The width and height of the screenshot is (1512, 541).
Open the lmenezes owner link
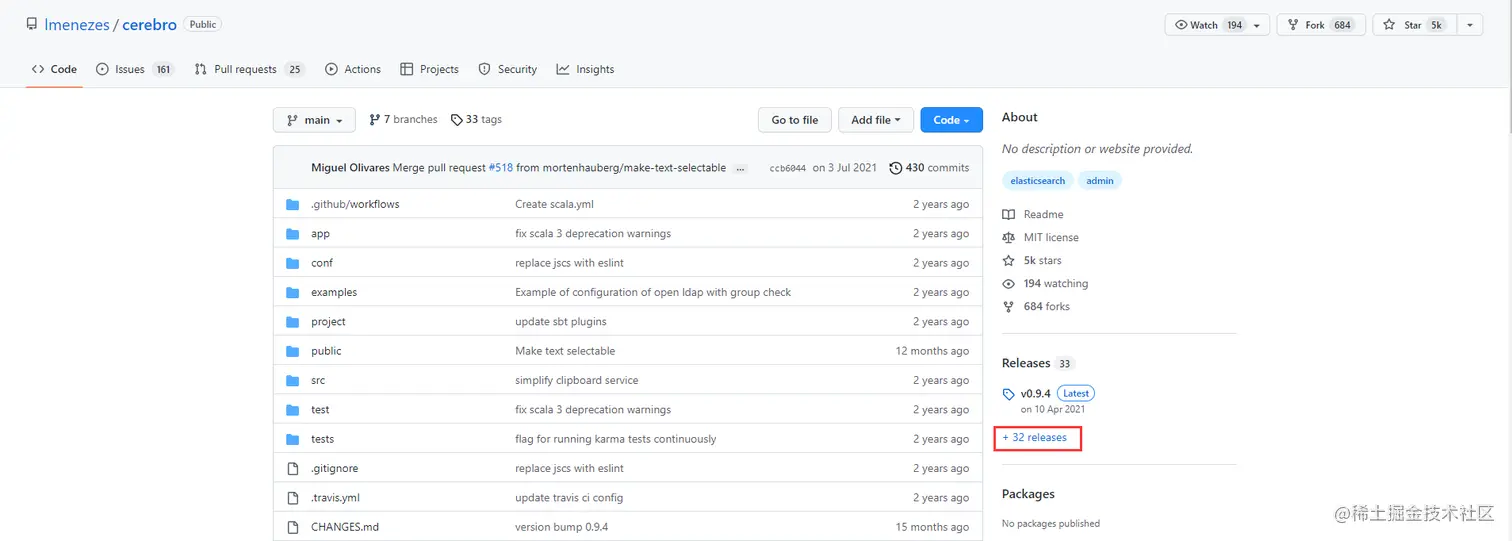click(x=77, y=25)
